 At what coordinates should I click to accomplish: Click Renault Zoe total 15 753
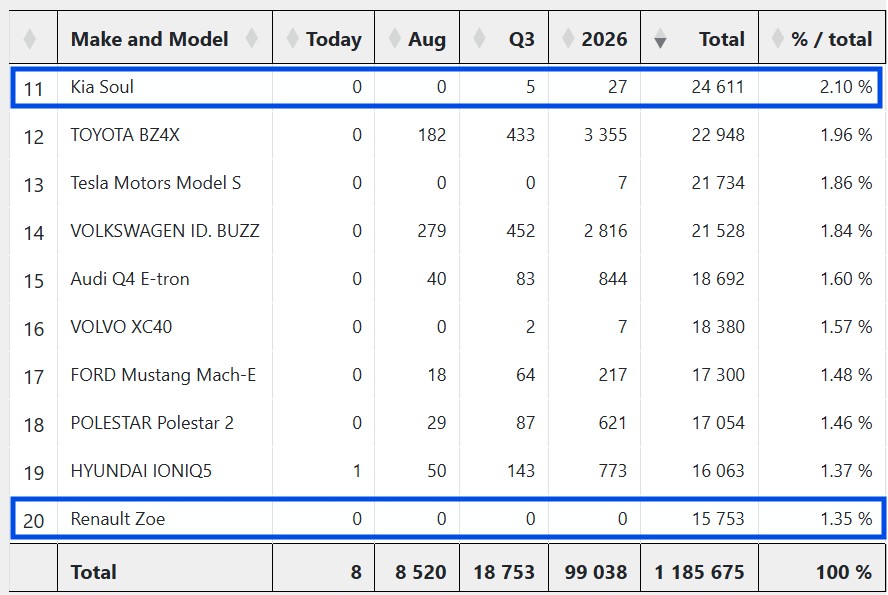718,519
